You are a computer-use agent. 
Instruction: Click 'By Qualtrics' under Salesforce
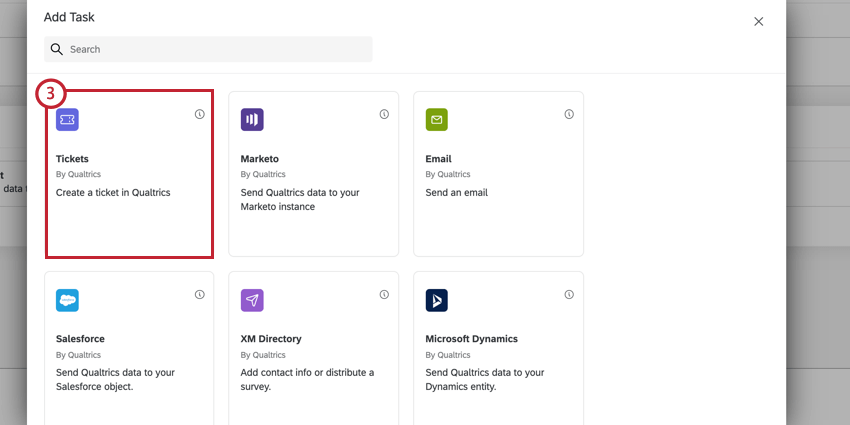[x=79, y=355]
